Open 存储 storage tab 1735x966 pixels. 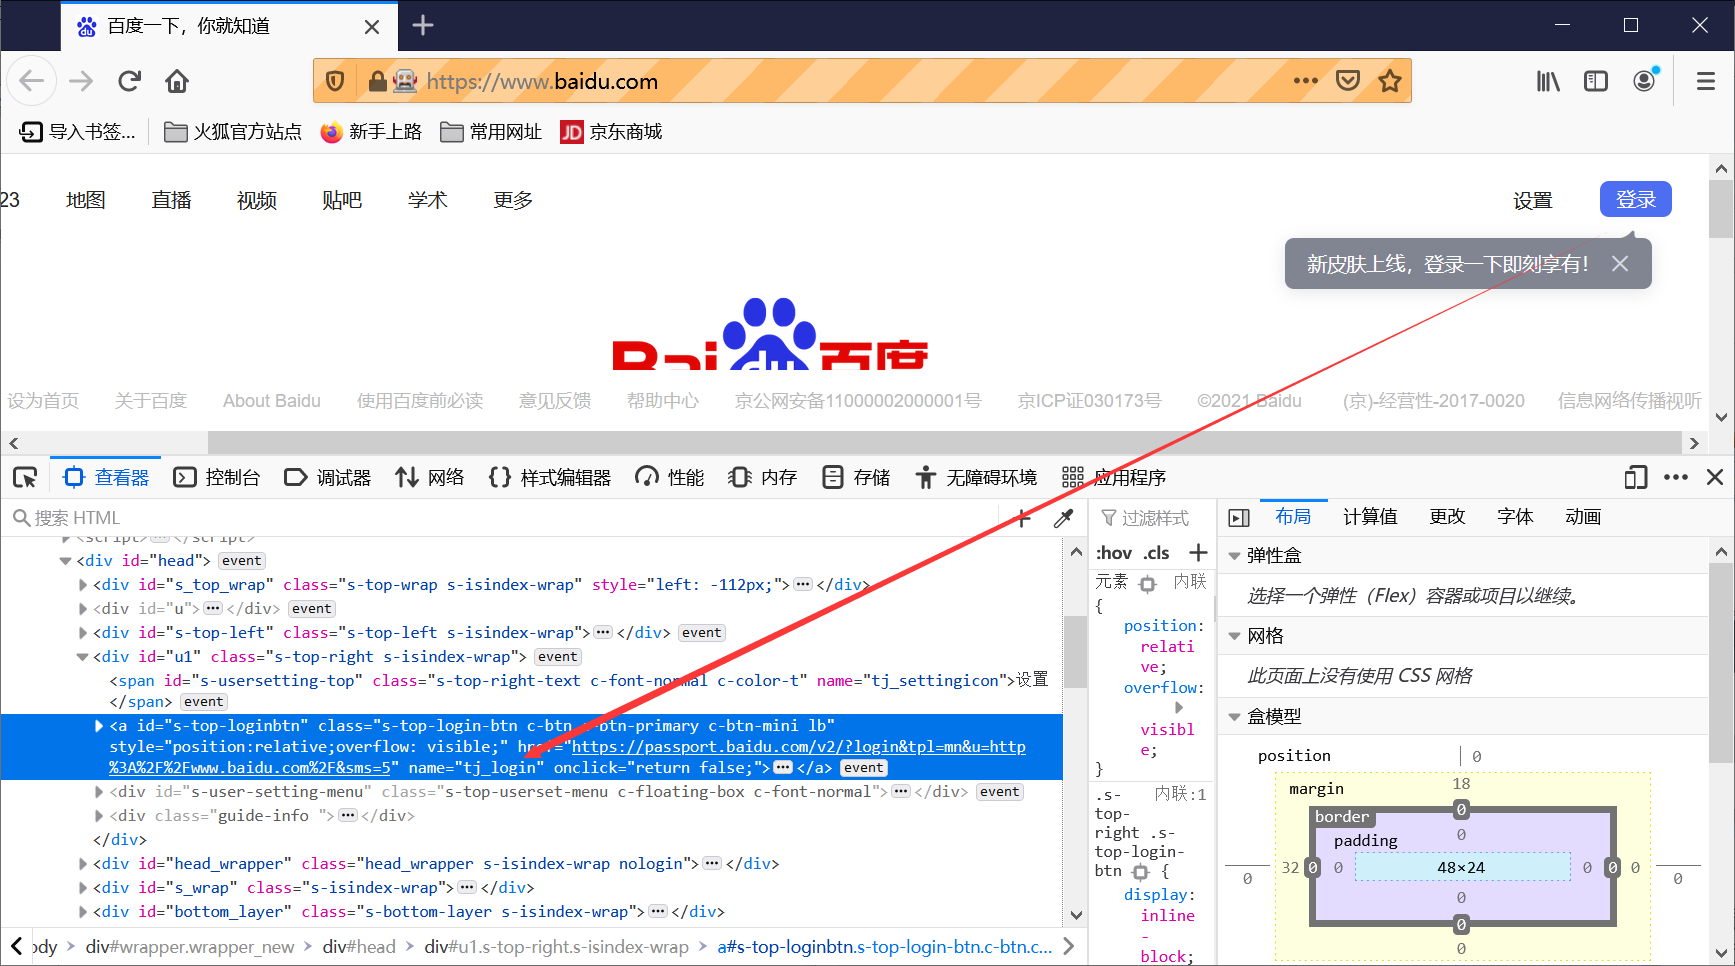coord(856,478)
